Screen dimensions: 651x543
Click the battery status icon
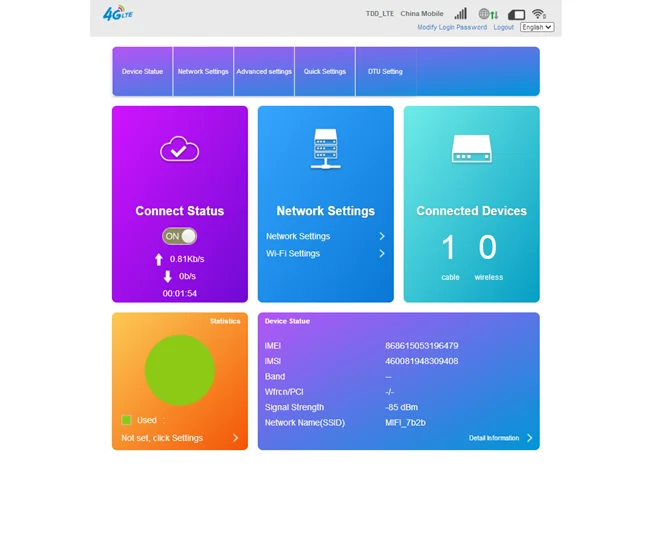pos(516,14)
